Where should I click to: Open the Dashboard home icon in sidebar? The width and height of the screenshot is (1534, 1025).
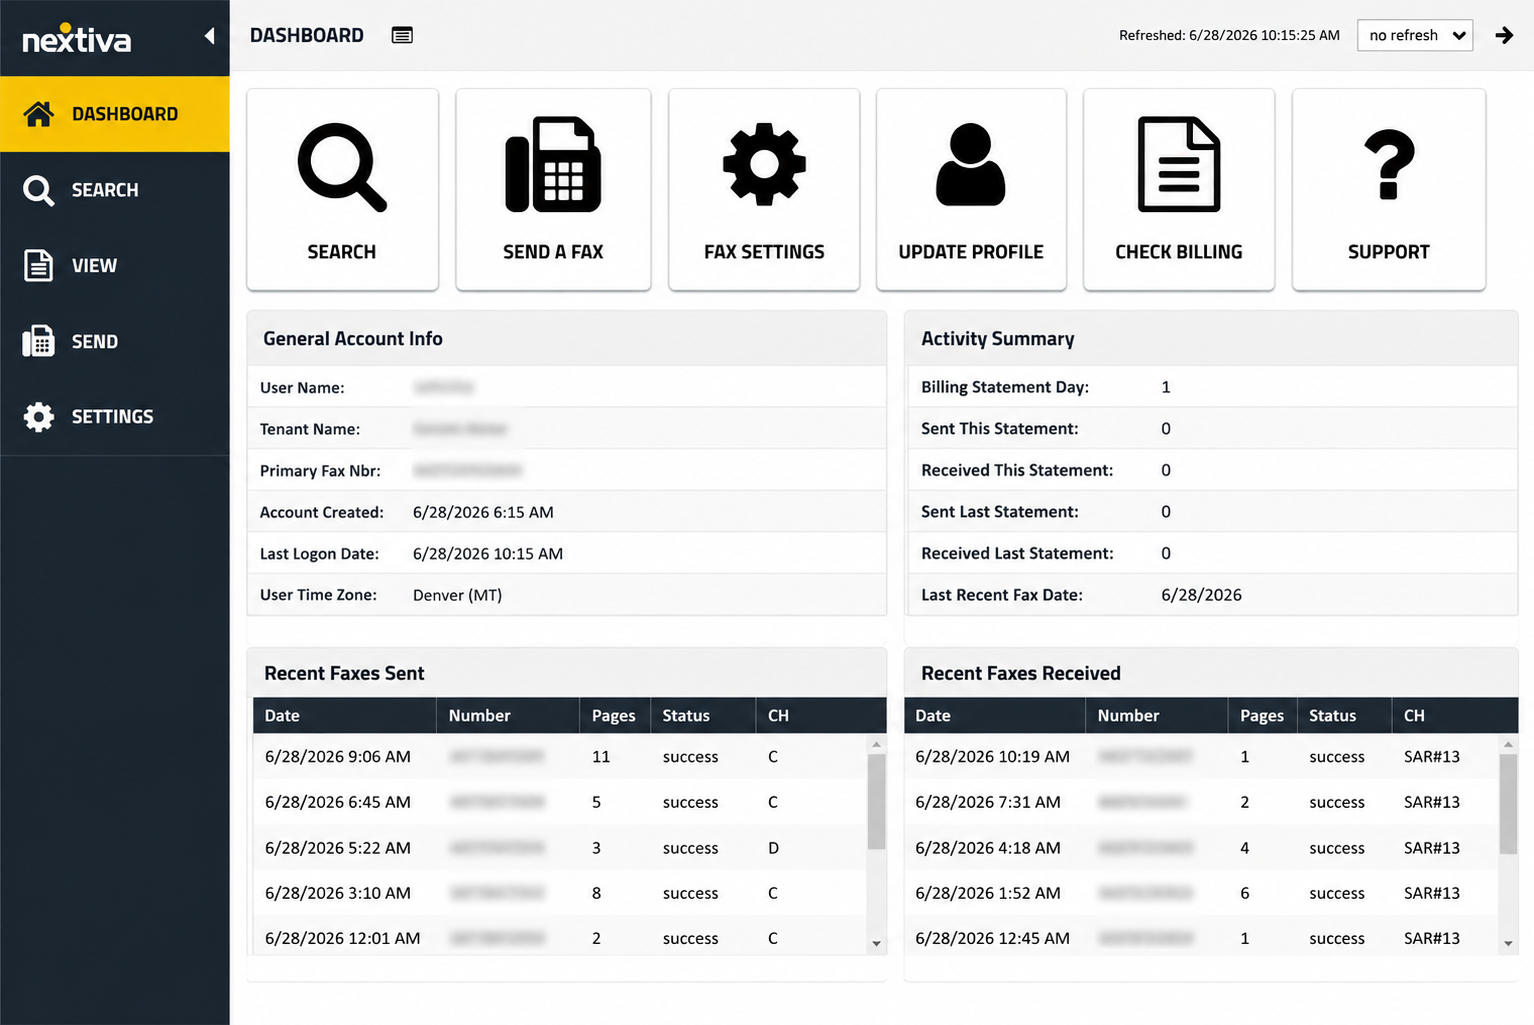[39, 114]
